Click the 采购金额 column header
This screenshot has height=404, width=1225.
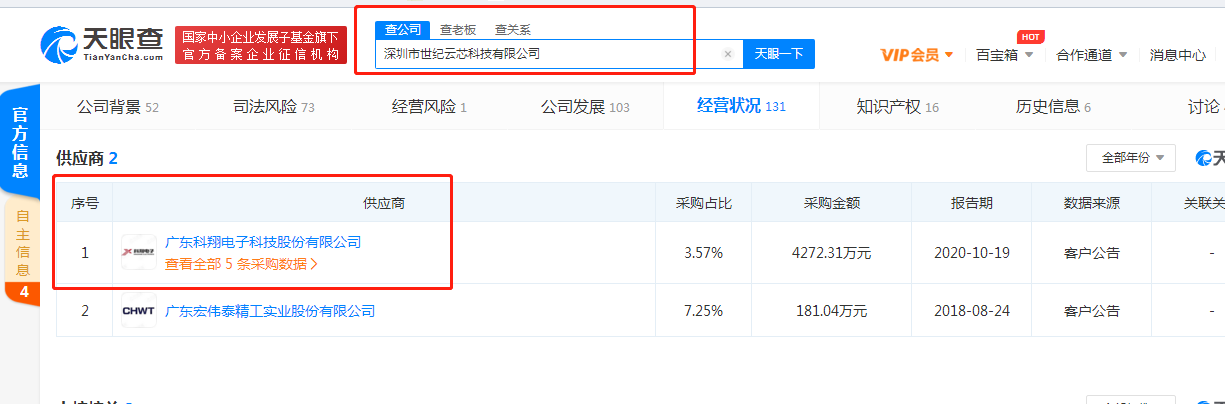832,203
